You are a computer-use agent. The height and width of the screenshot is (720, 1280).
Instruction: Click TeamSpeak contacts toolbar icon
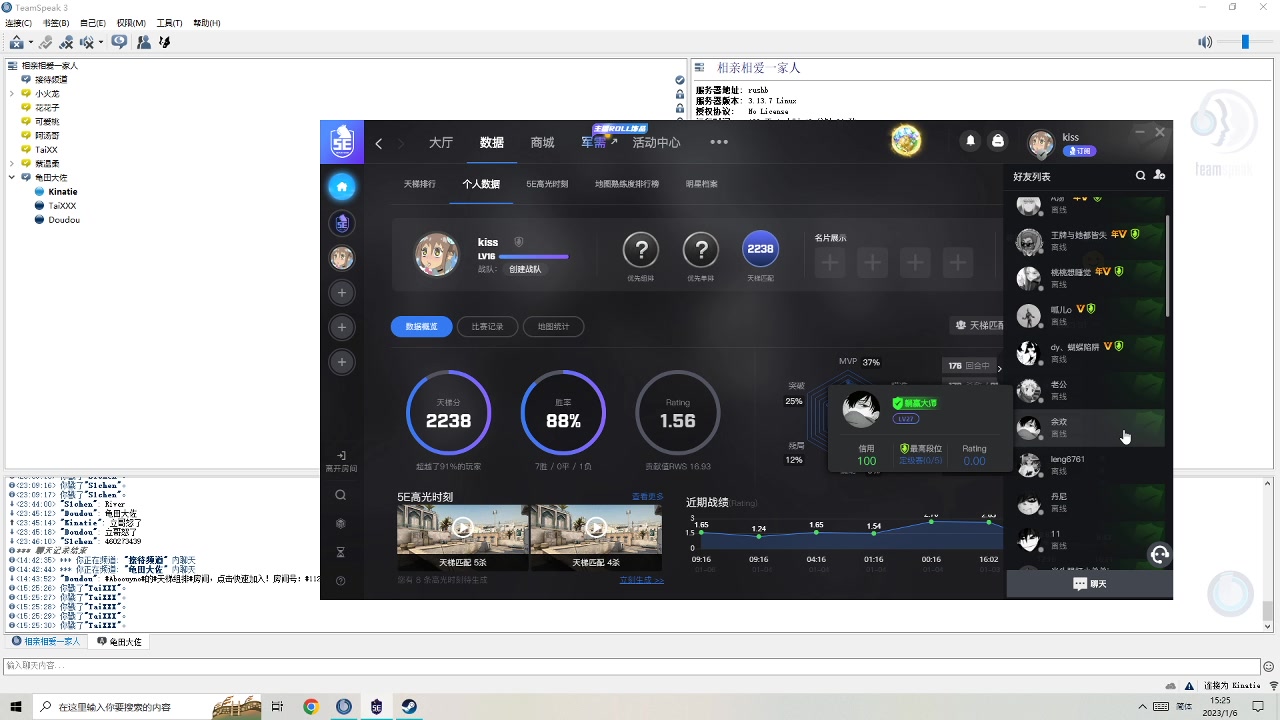(x=144, y=42)
